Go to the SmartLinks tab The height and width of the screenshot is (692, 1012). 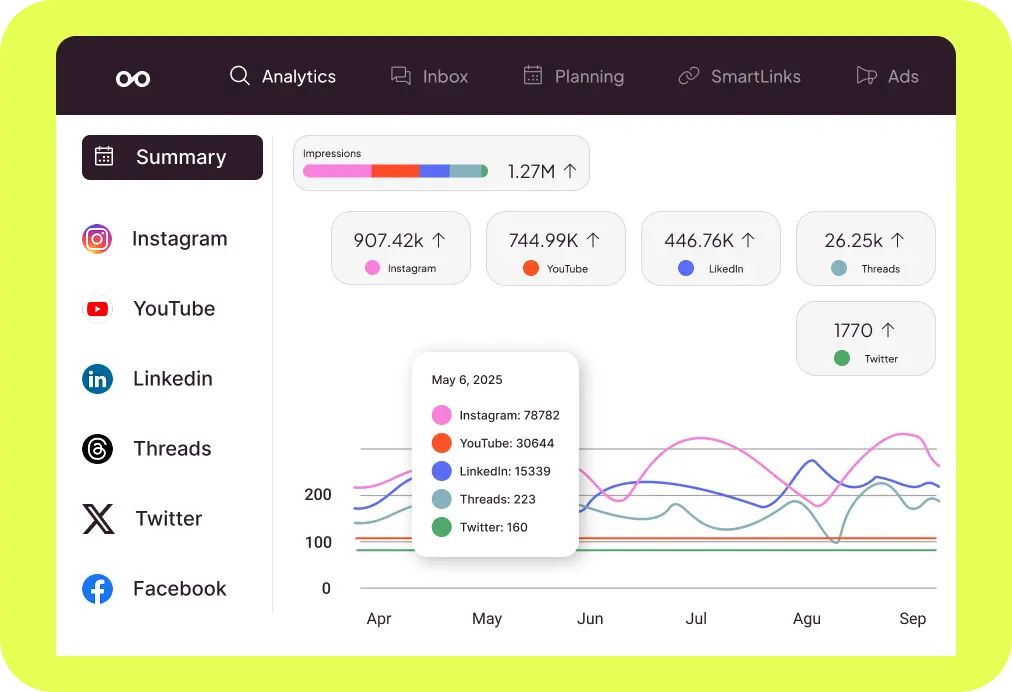[x=739, y=76]
